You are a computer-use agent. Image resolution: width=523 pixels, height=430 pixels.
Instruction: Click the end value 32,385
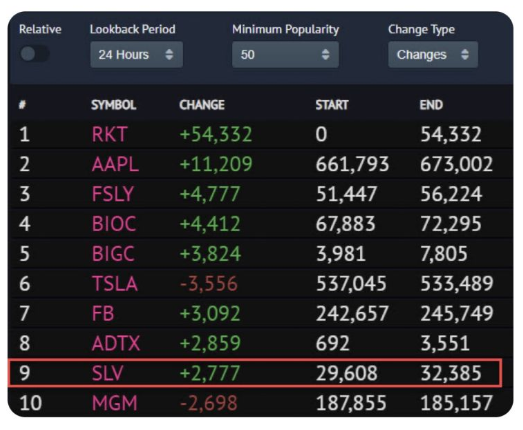tap(451, 373)
